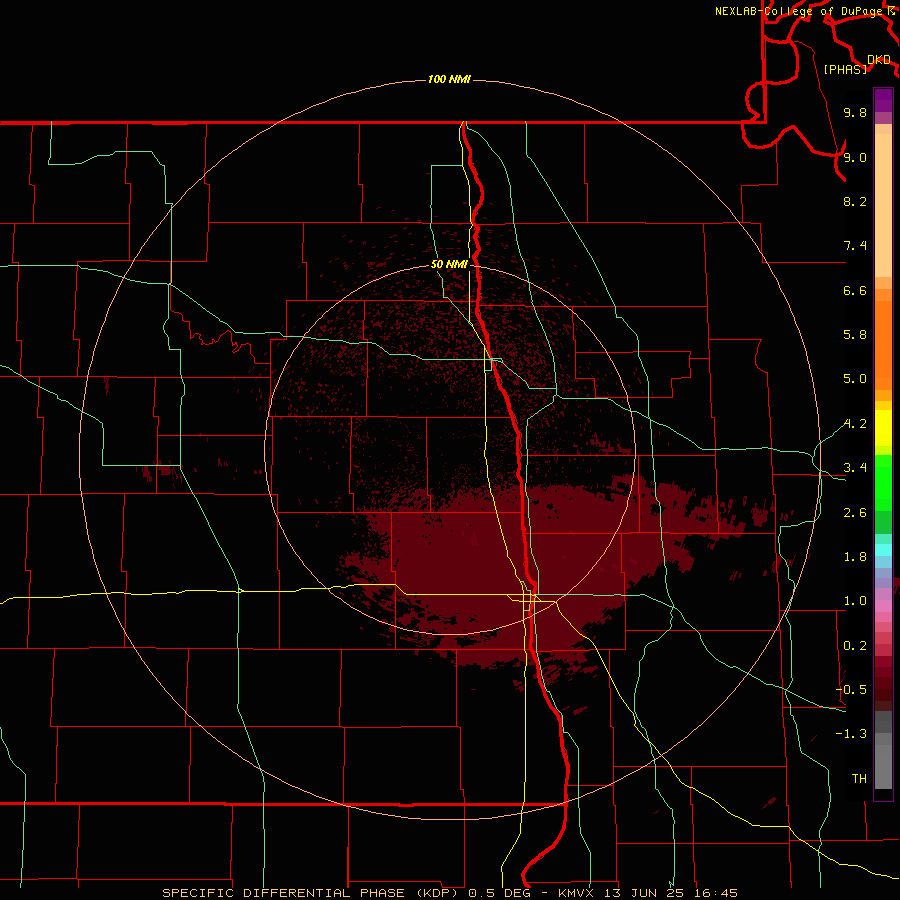Click the 50 NMI range ring label
900x900 pixels.
(x=449, y=265)
